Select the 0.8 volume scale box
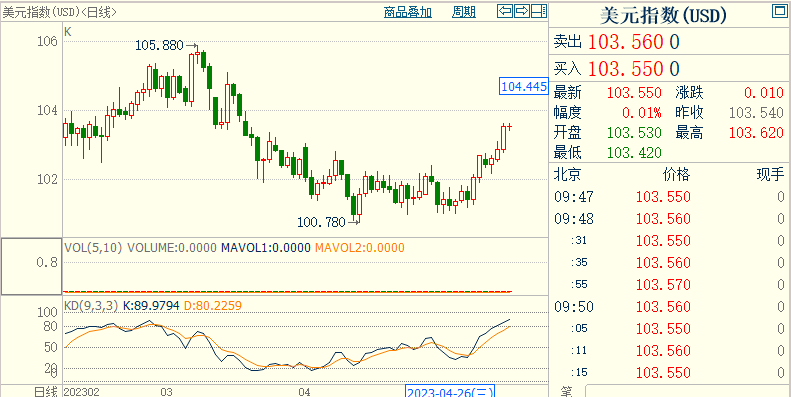 (x=31, y=266)
